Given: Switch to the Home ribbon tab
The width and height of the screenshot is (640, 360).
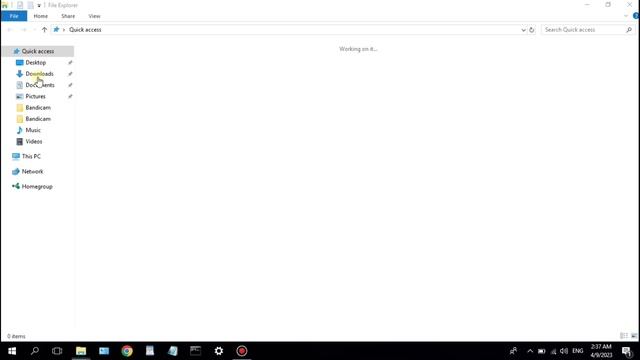Looking at the screenshot, I should pyautogui.click(x=40, y=16).
